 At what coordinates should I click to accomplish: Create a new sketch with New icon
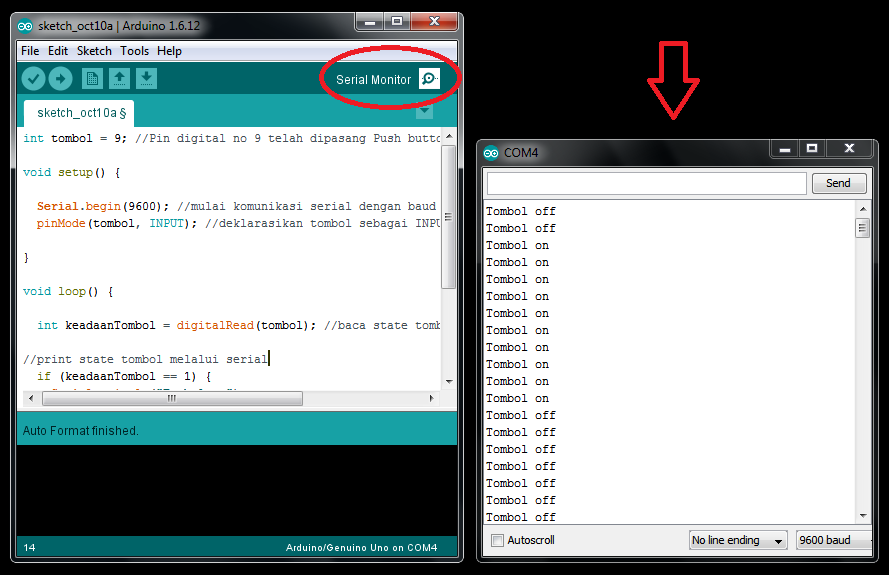coord(92,78)
